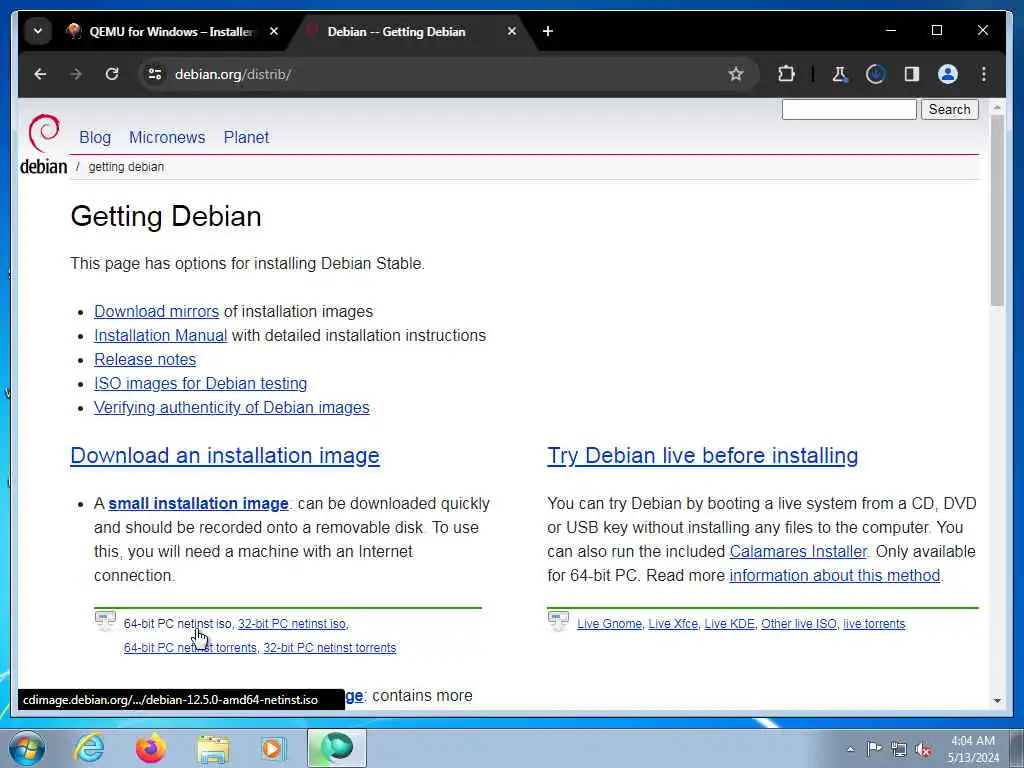Click Try Debian live before installing heading

coord(703,455)
